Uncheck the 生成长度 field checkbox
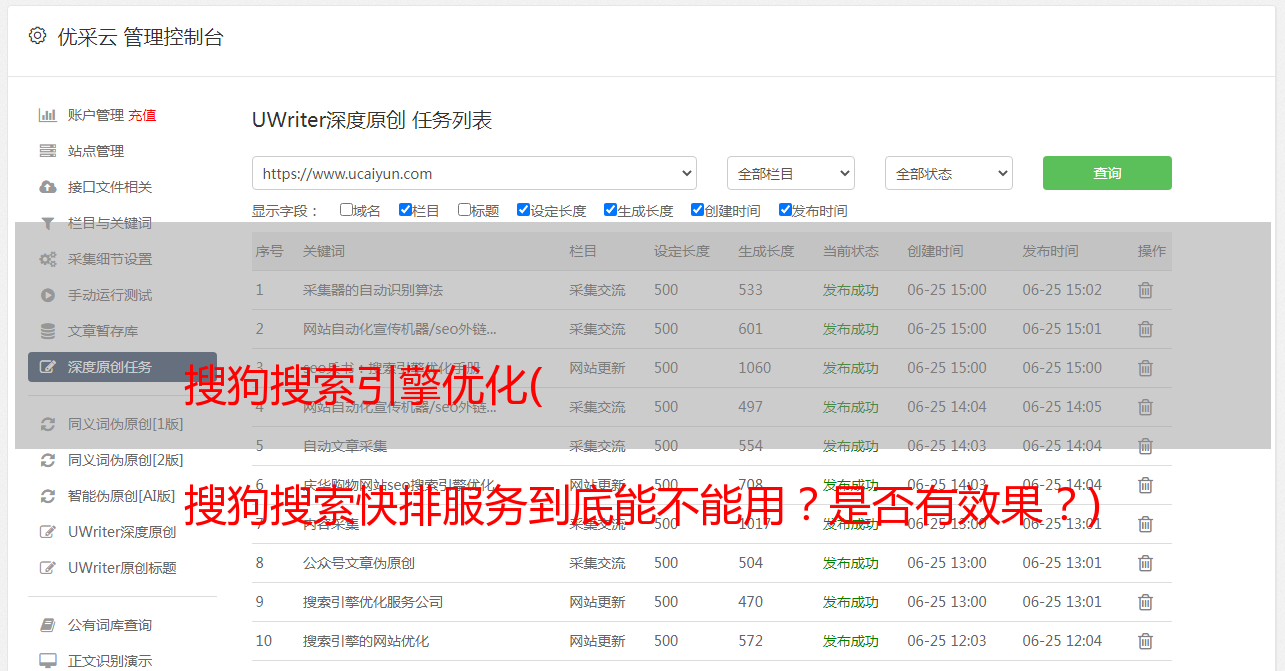Screen dimensions: 1285x671 point(610,210)
